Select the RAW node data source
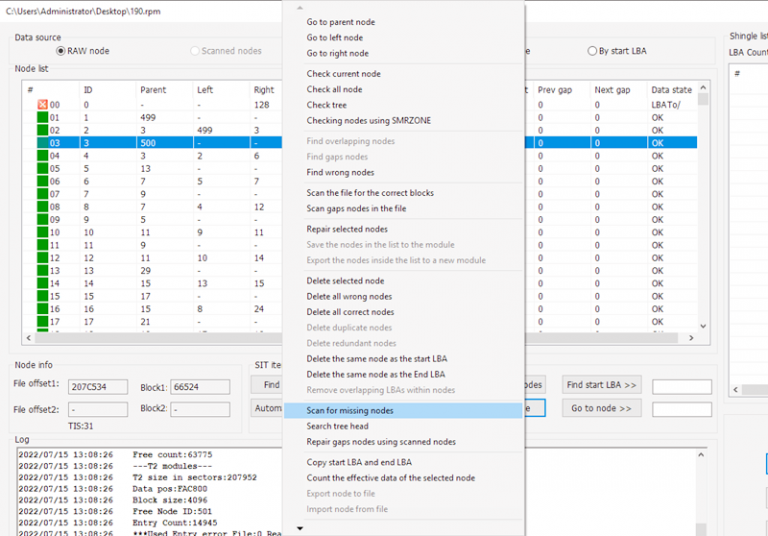Screen dimensions: 768x536 click(x=62, y=51)
